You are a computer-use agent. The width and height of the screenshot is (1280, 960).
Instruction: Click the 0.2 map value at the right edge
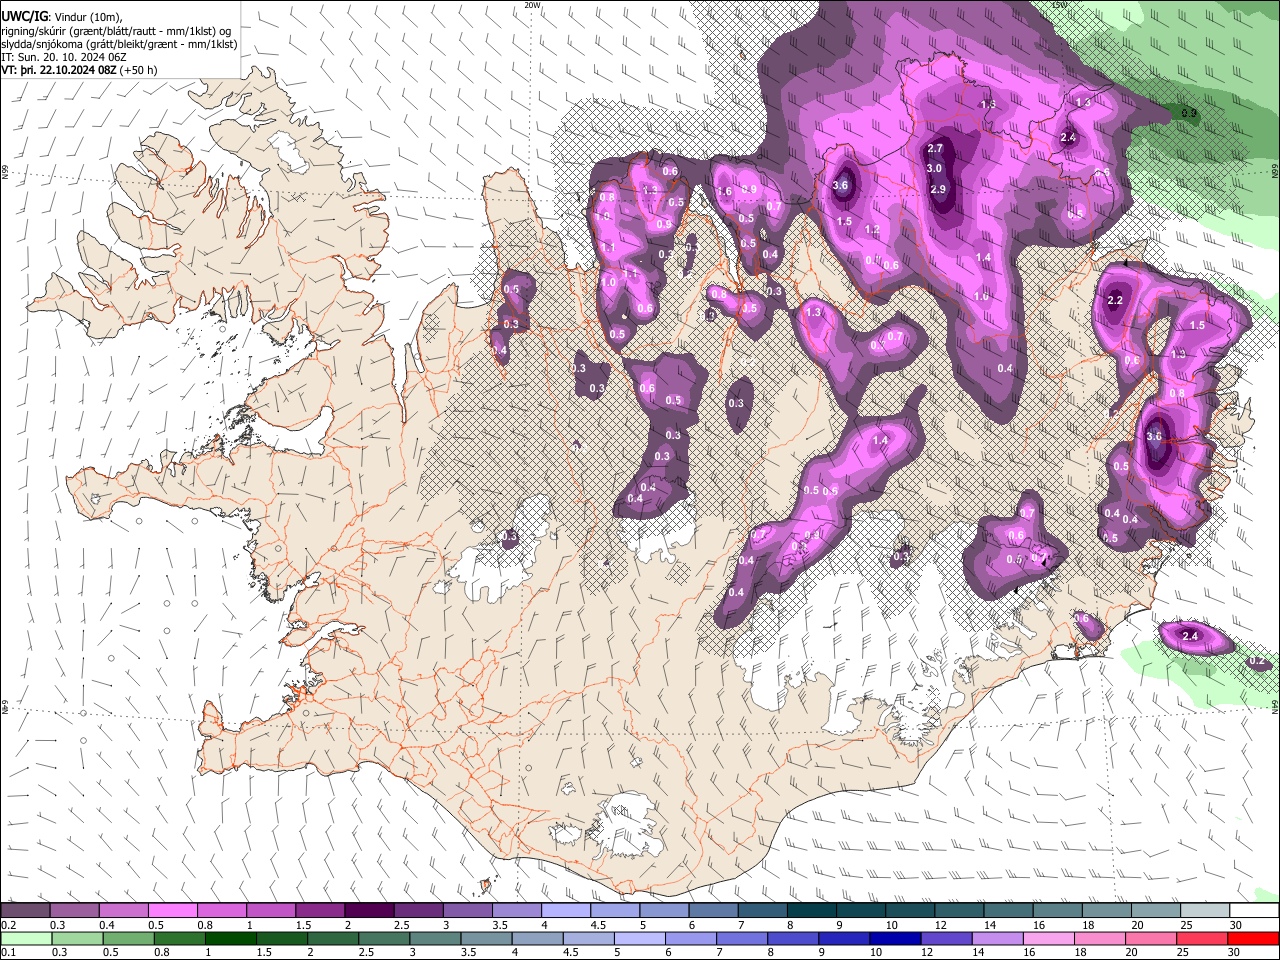(1258, 661)
